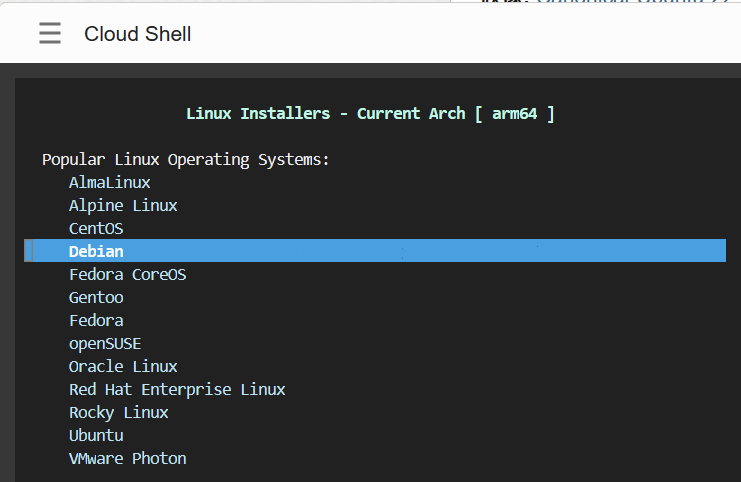Open the hamburger navigation menu
Viewport: 741px width, 482px height.
tap(50, 34)
